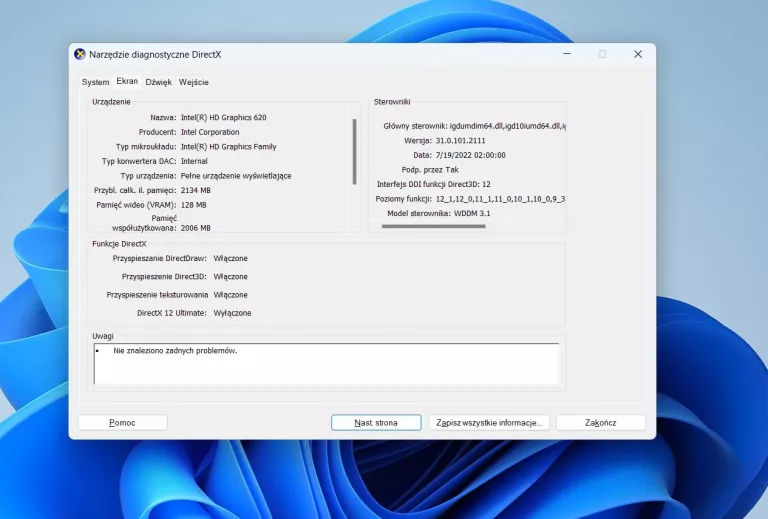768x519 pixels.
Task: Click Zapisz wszystkie informacje button
Action: 489,423
